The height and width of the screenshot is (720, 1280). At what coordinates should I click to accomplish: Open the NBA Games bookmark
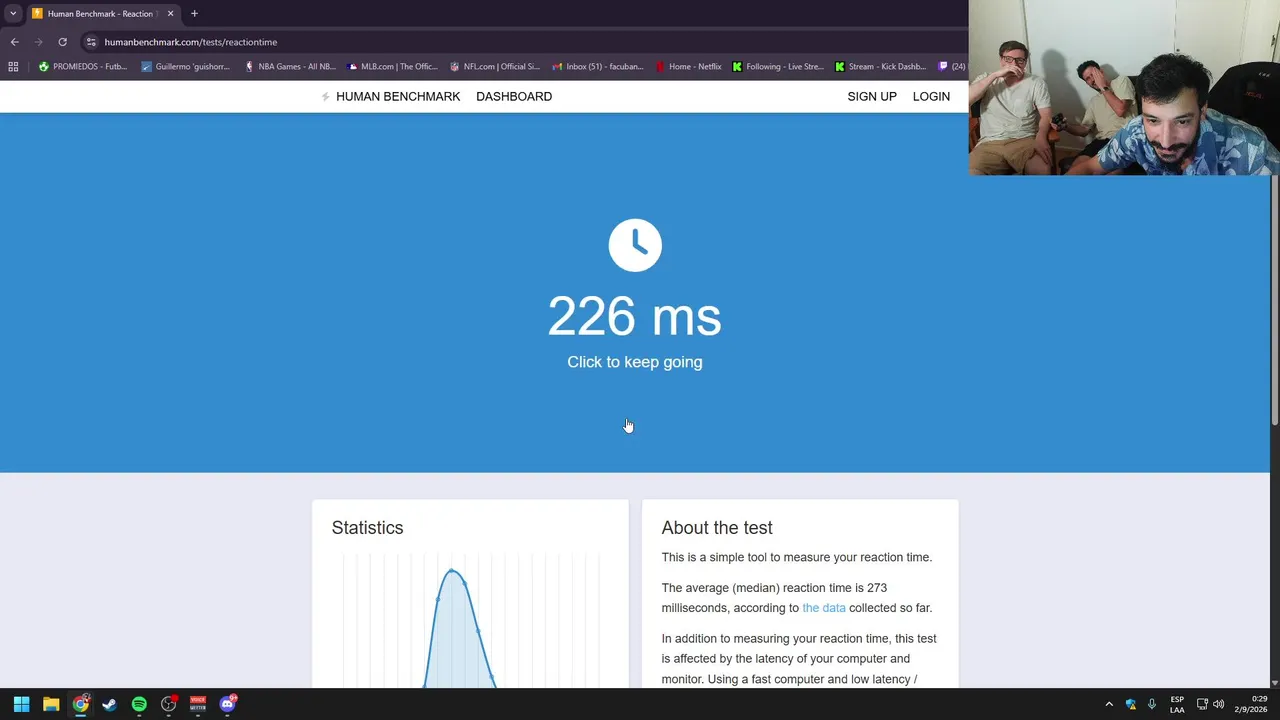click(290, 67)
